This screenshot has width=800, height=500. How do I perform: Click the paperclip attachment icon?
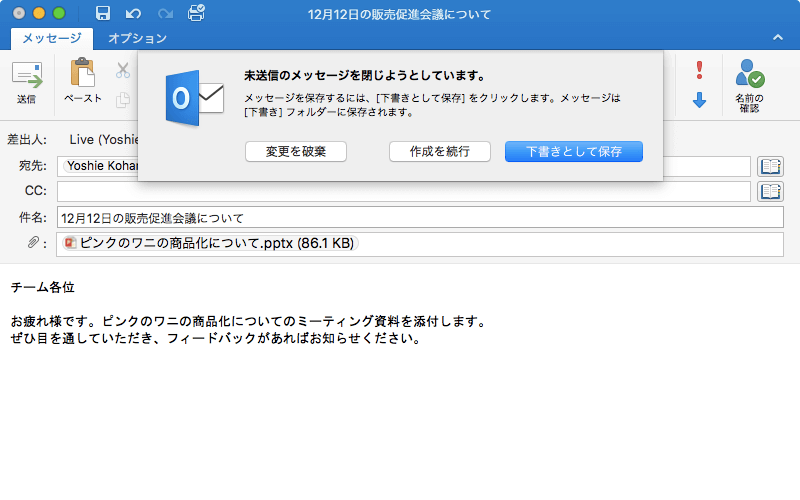click(x=33, y=242)
